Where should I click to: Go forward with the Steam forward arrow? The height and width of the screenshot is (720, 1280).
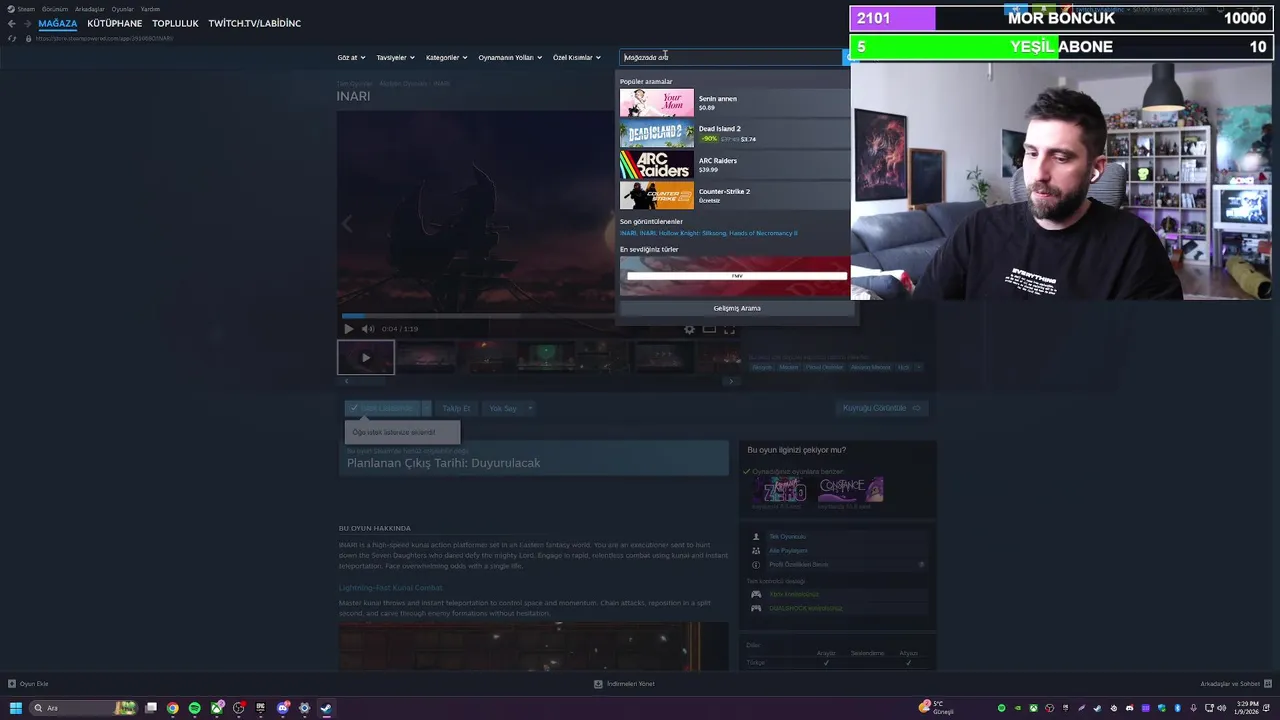click(26, 23)
